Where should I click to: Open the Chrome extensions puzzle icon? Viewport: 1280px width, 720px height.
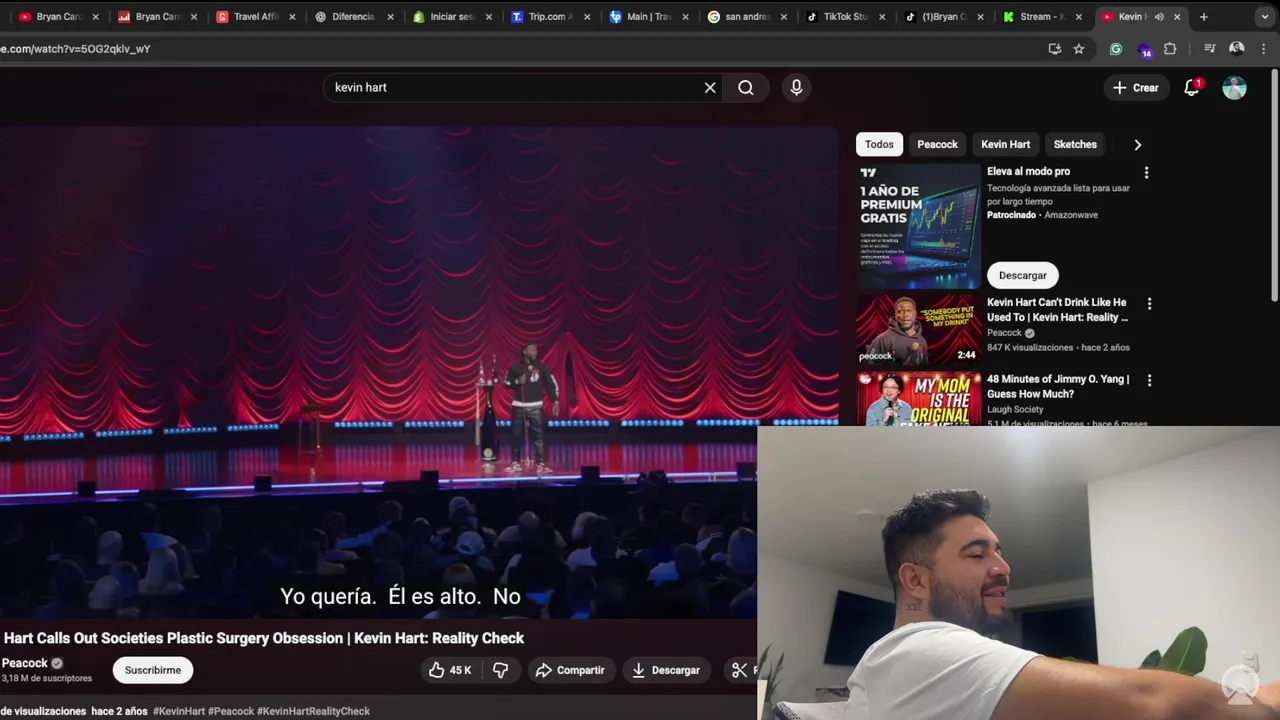point(1170,48)
